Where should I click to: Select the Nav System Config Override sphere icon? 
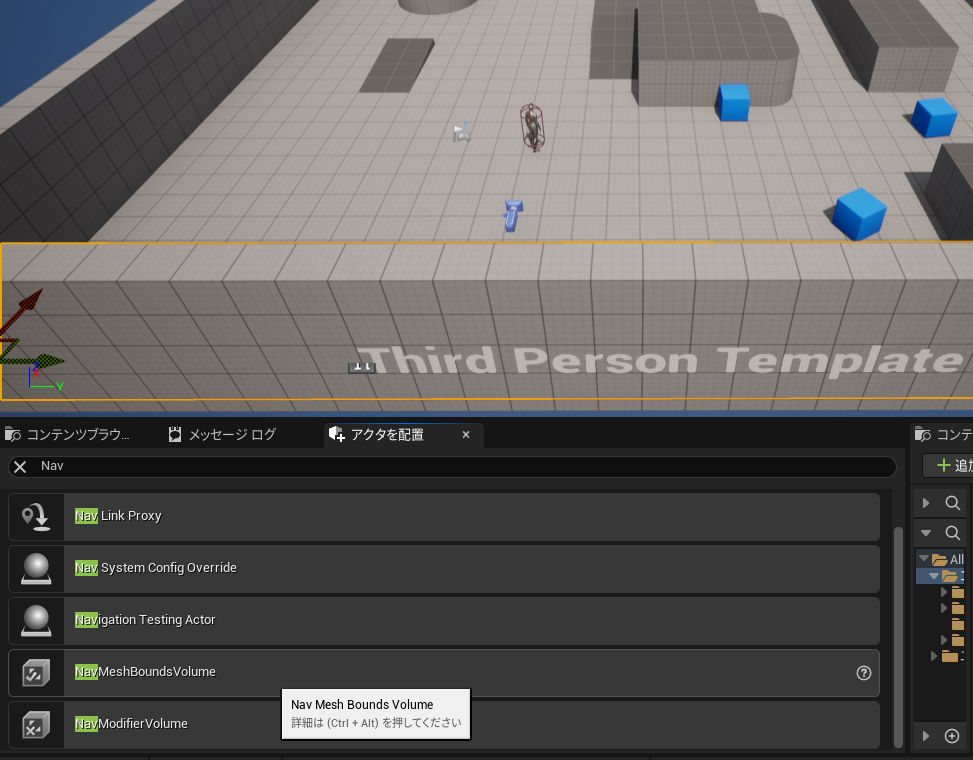point(36,569)
